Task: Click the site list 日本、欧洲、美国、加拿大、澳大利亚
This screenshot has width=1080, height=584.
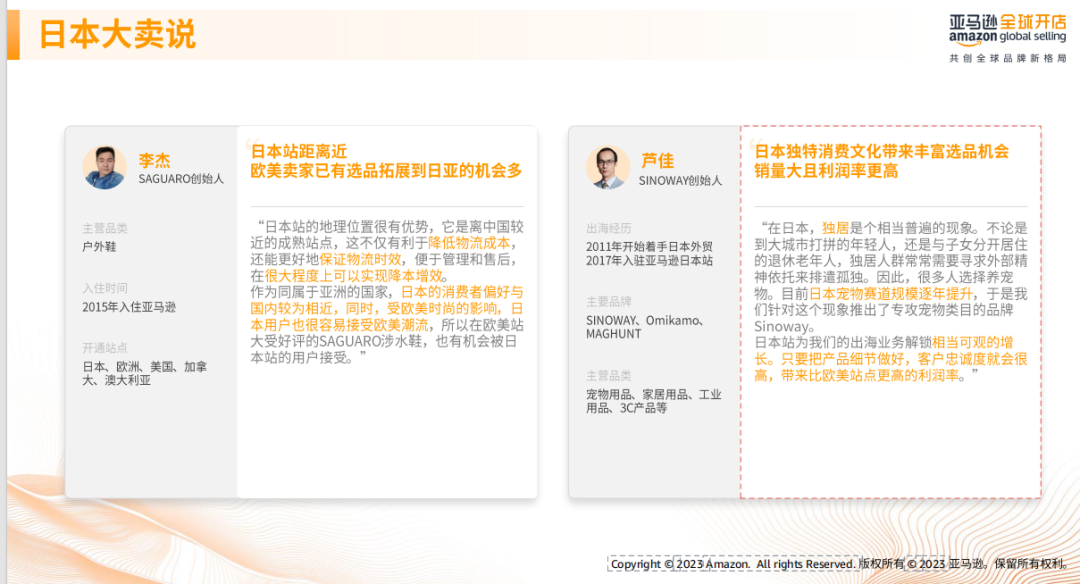Action: (145, 373)
